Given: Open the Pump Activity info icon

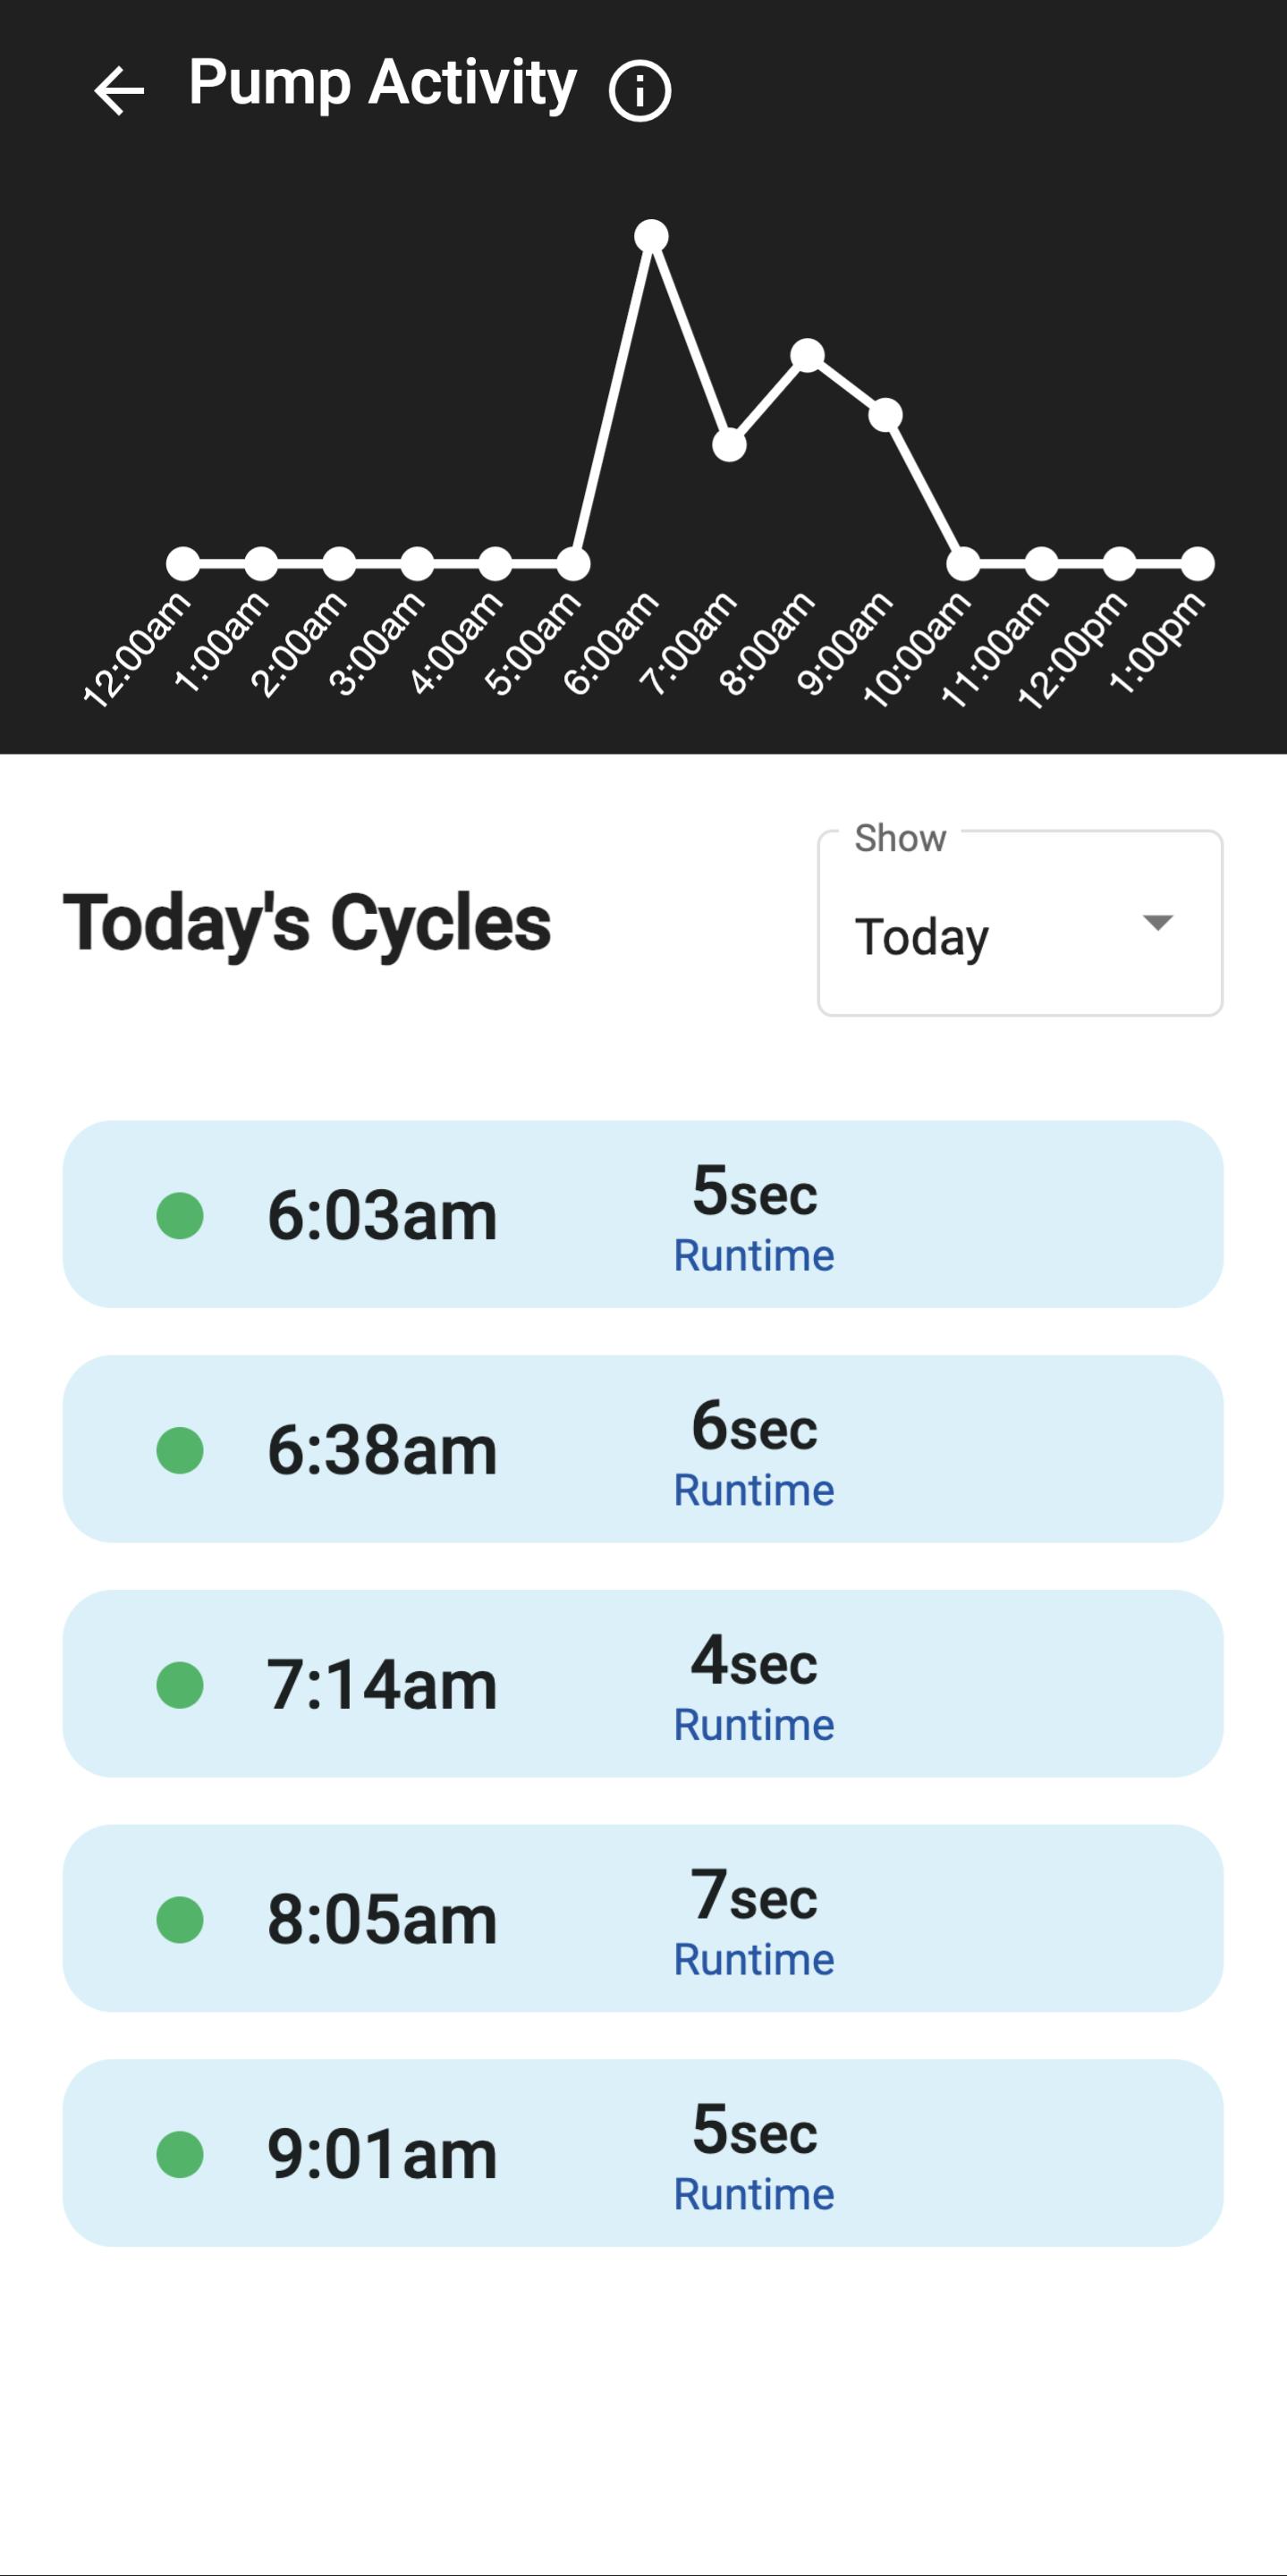Looking at the screenshot, I should pyautogui.click(x=639, y=91).
